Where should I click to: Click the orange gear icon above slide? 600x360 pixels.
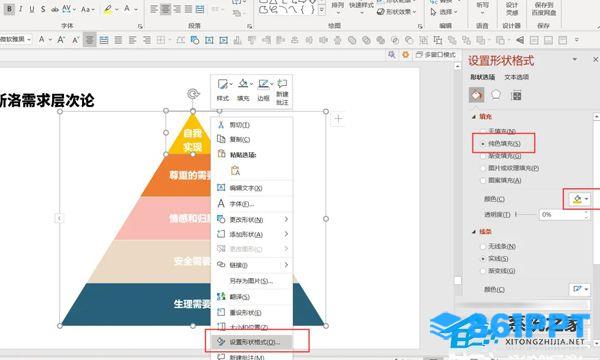[406, 55]
